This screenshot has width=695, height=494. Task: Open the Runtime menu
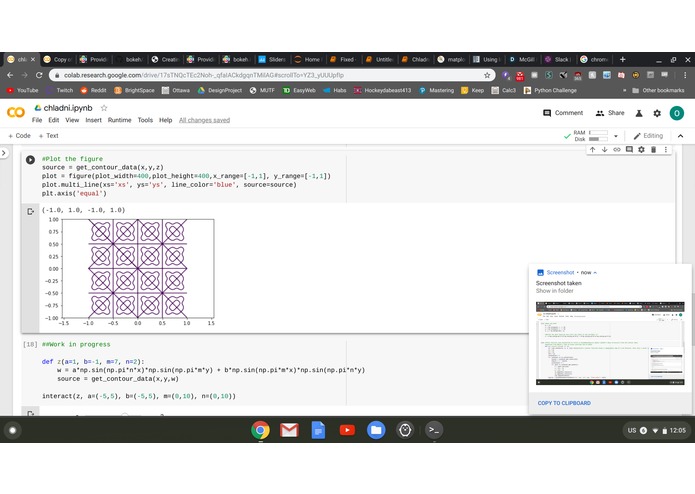119,120
